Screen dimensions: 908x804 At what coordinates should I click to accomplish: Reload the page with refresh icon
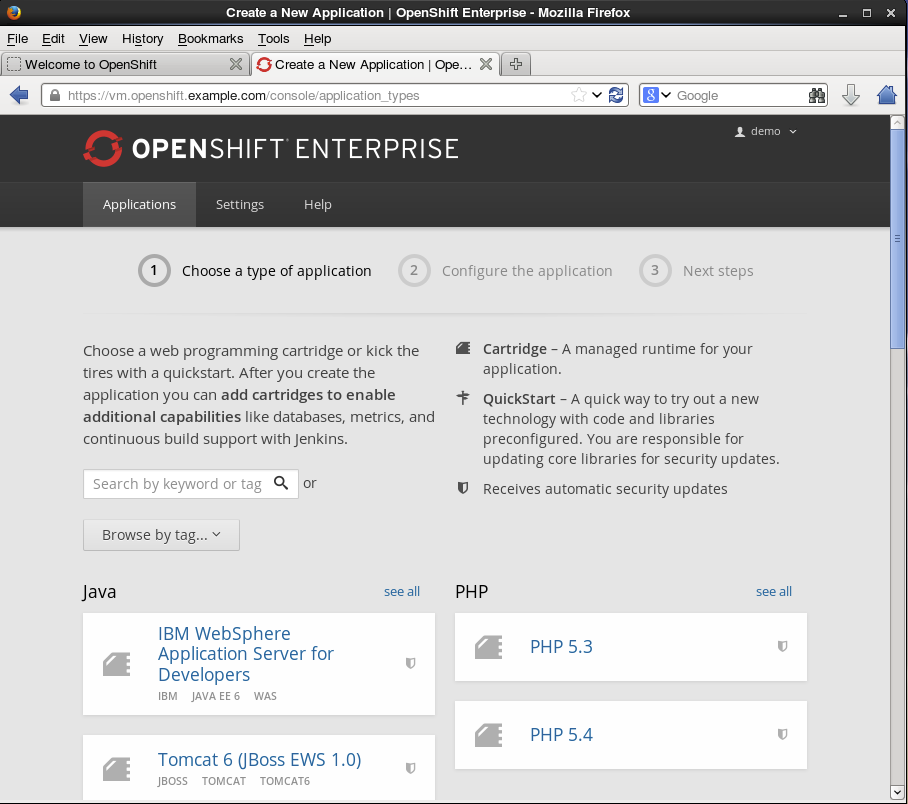point(616,95)
